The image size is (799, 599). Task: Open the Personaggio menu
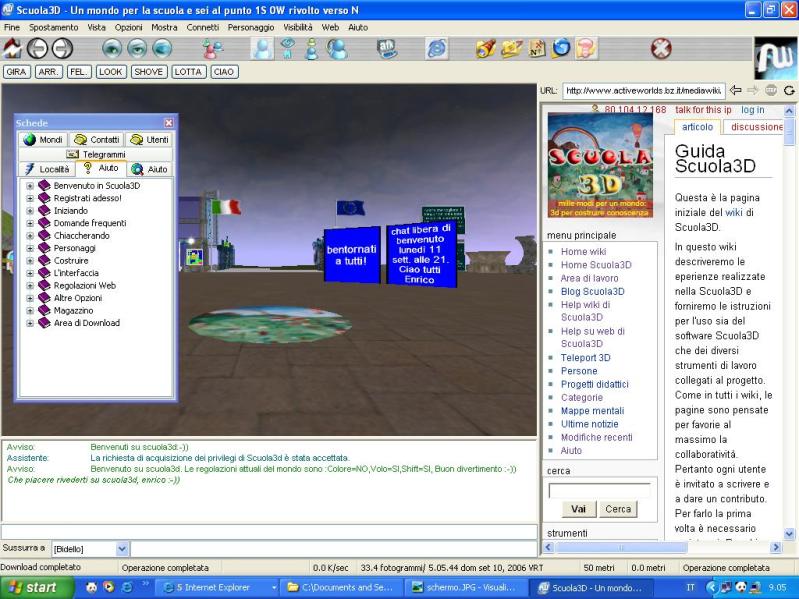click(x=251, y=28)
